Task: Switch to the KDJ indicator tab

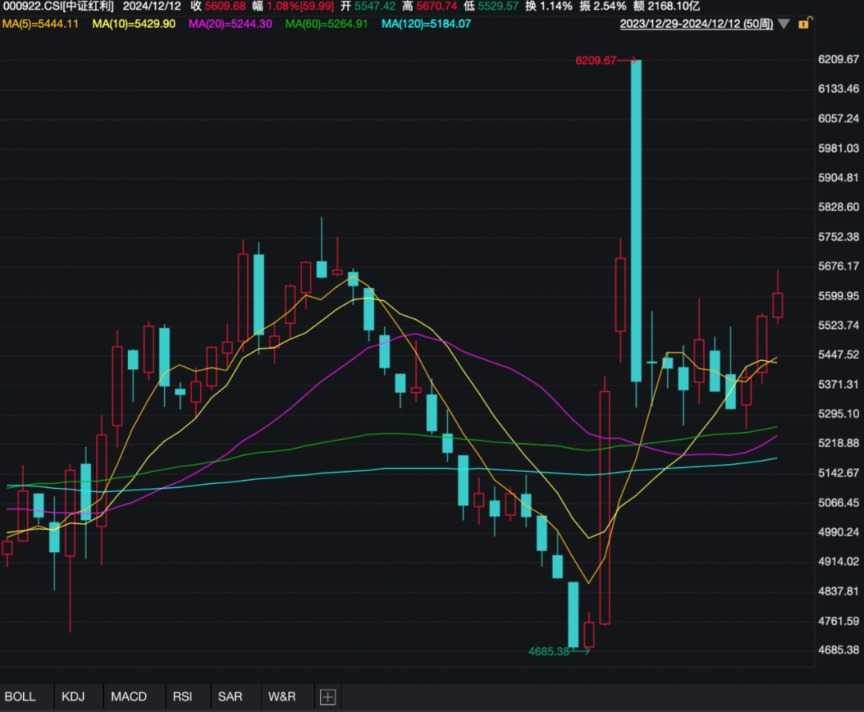Action: [73, 697]
